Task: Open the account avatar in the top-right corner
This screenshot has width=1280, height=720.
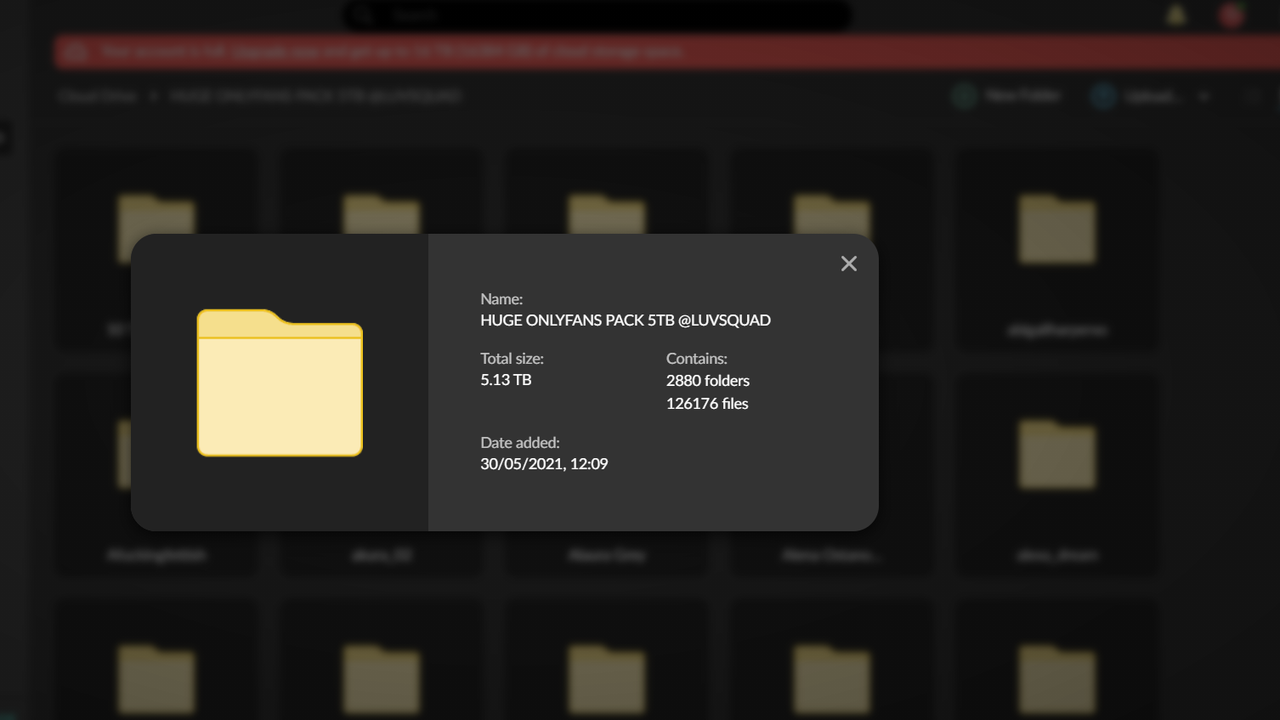Action: pos(1230,15)
